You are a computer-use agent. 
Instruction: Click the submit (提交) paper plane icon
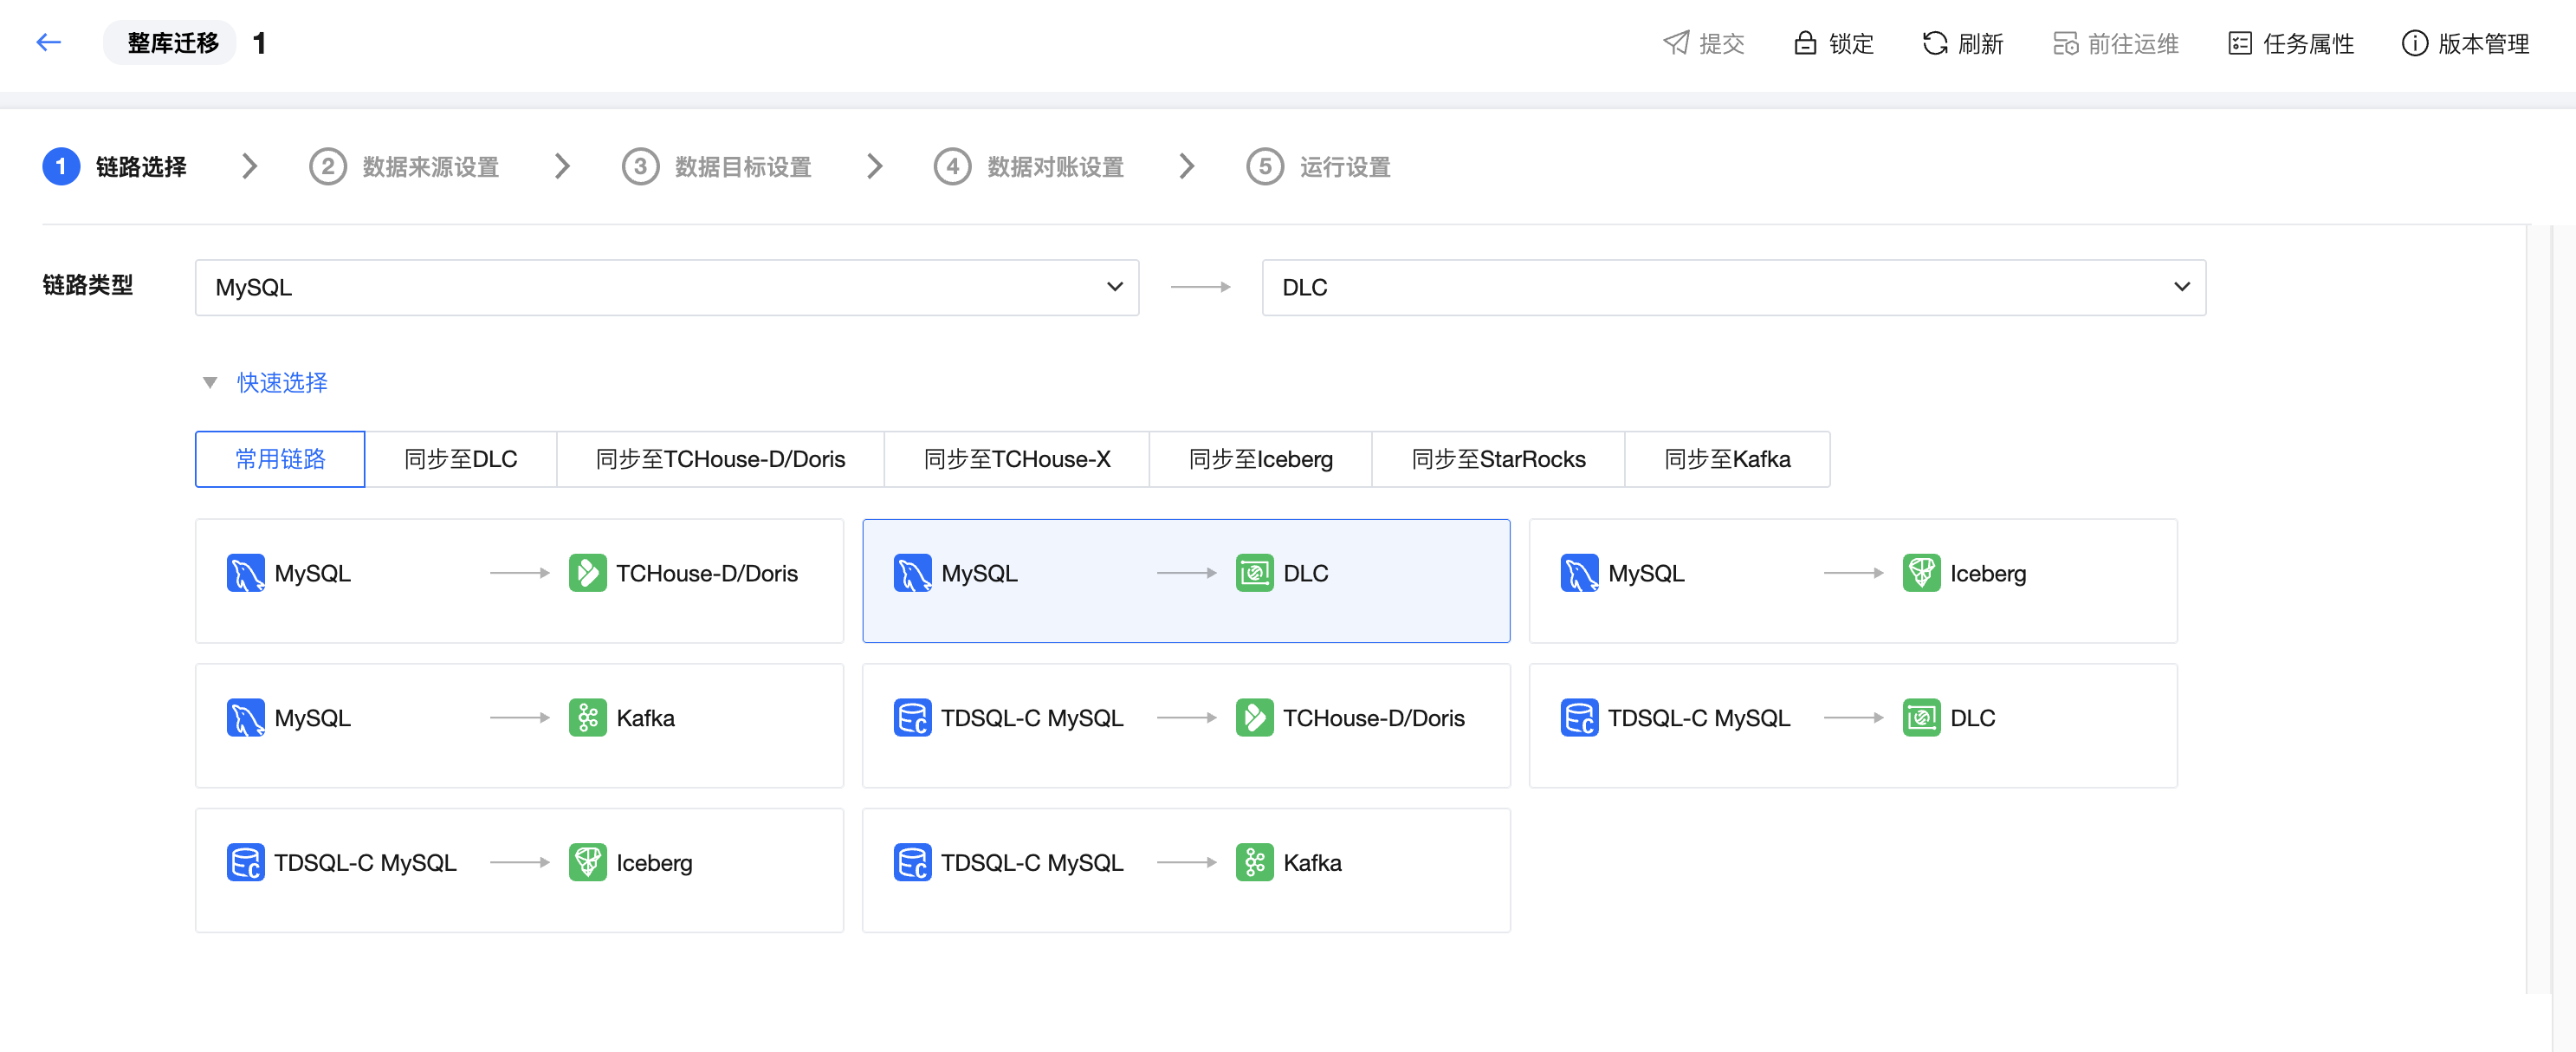1676,43
